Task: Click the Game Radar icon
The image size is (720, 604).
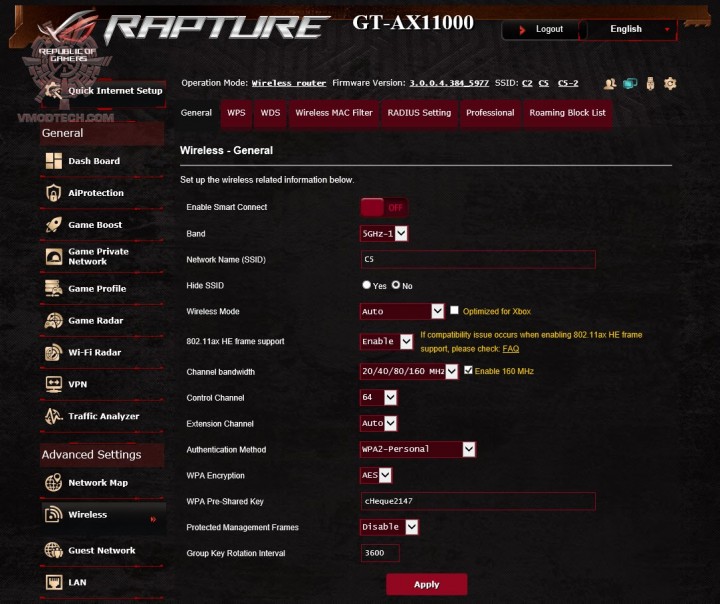Action: [54, 320]
